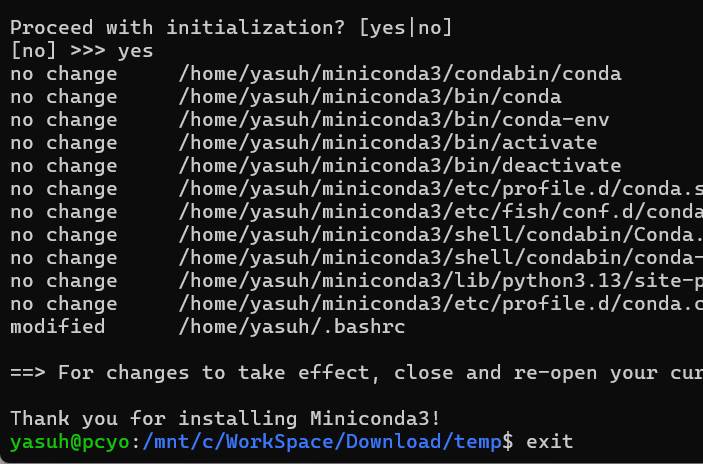The width and height of the screenshot is (703, 464).
Task: Click the /home/yasuh/.bashrc path
Action: 291,326
